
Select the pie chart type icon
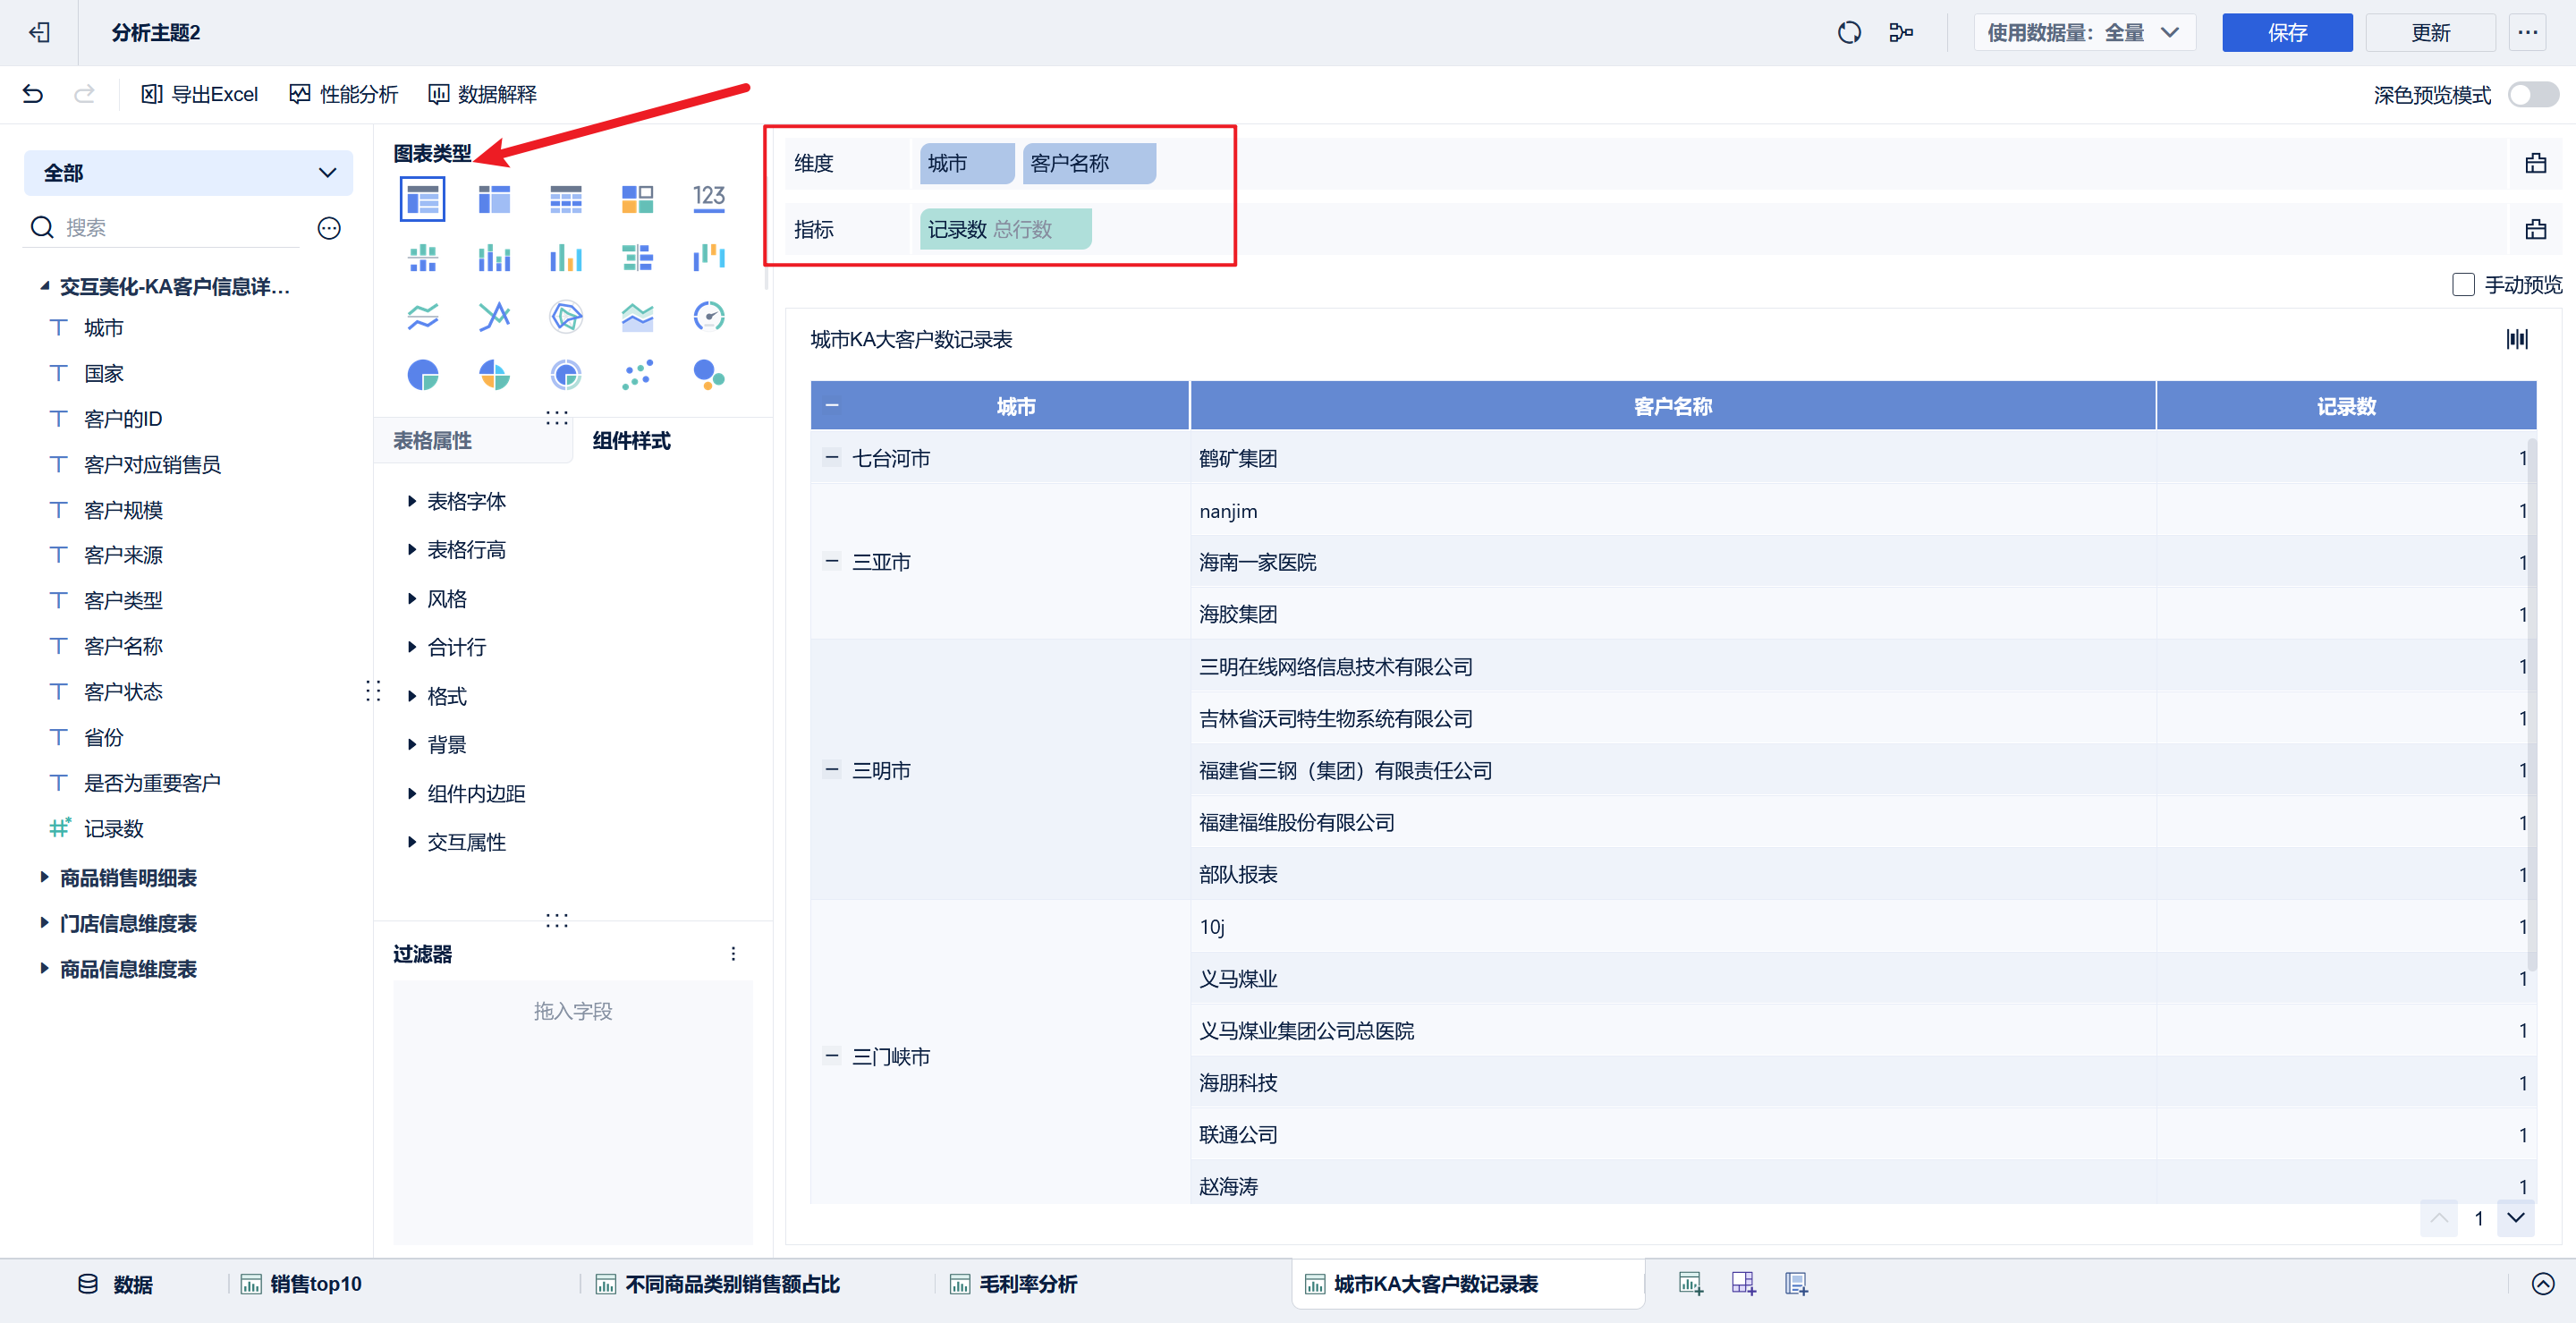[423, 375]
